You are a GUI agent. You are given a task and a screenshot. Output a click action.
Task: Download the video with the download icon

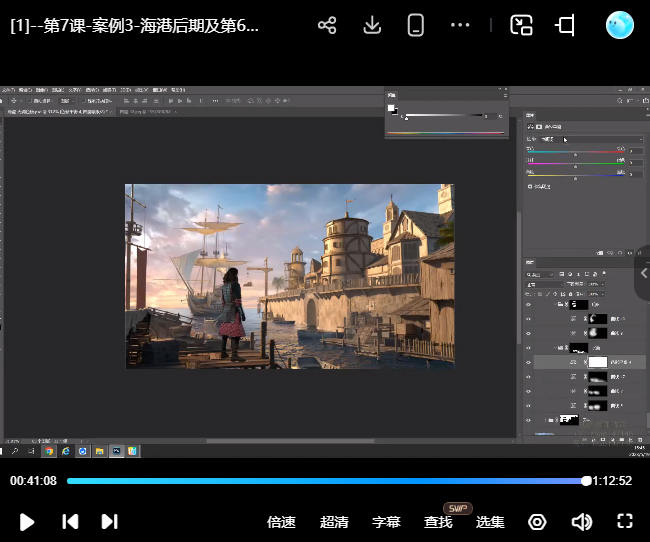point(372,26)
